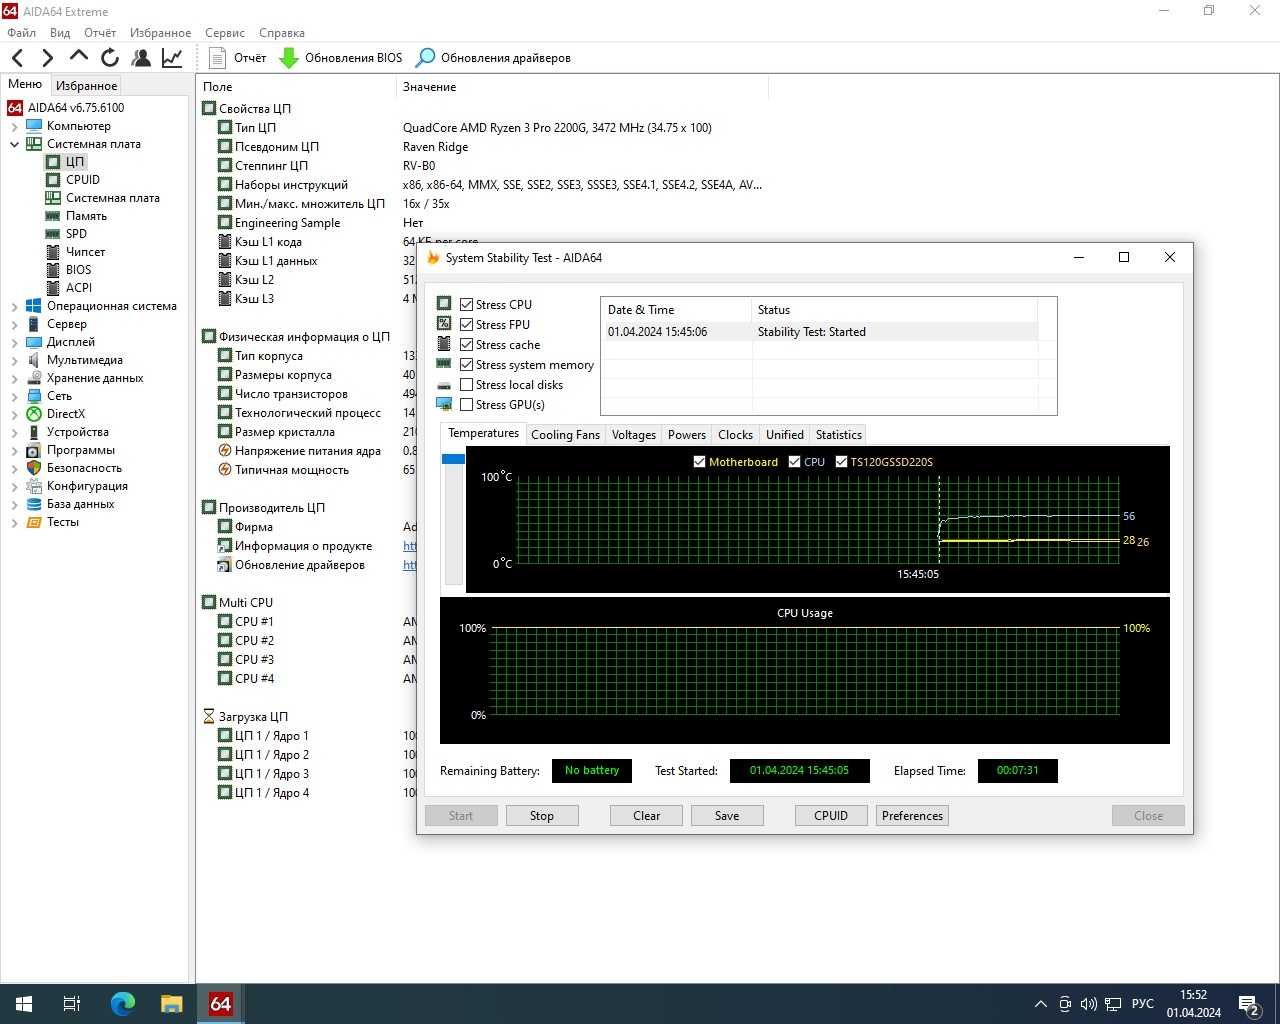Click the Forward navigation arrow in toolbar
Screen dimensions: 1280x1024
coord(47,58)
